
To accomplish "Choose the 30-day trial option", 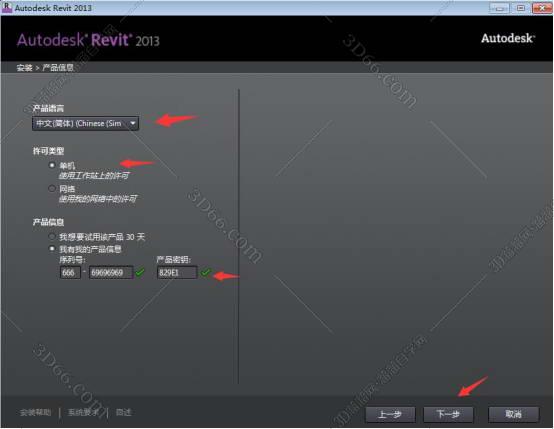I will tap(52, 236).
